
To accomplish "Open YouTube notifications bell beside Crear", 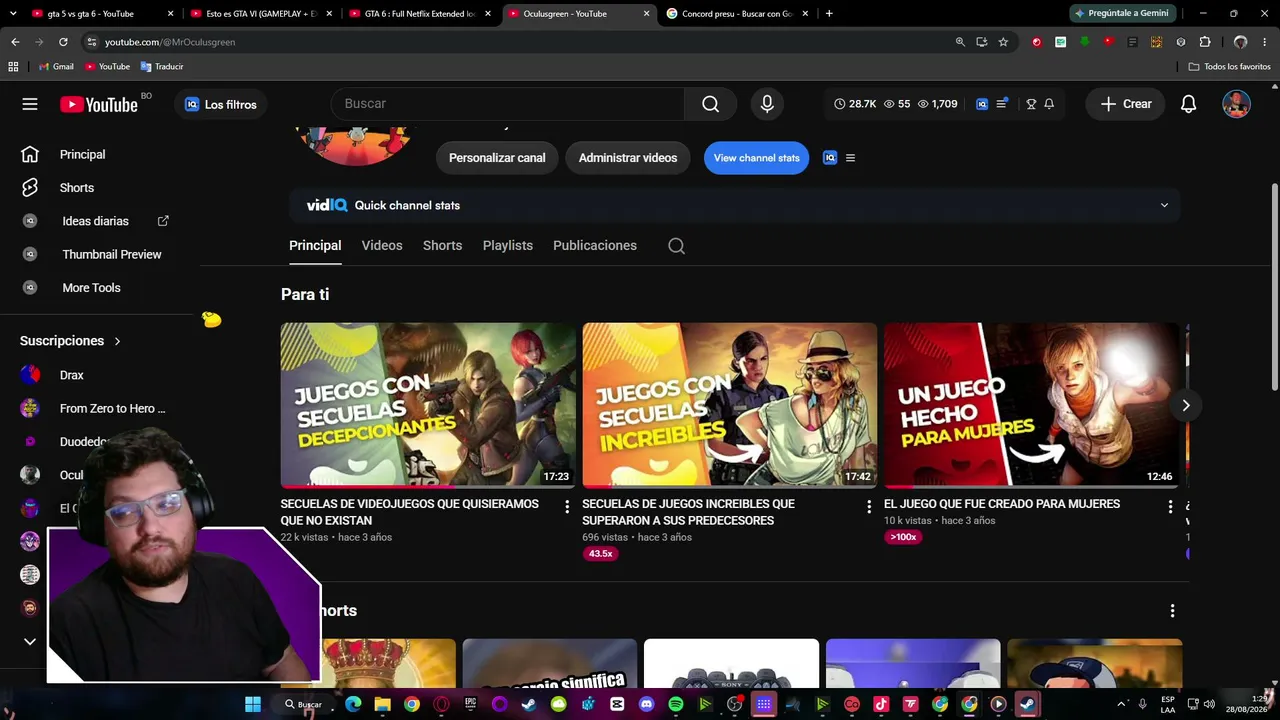I will tap(1188, 104).
